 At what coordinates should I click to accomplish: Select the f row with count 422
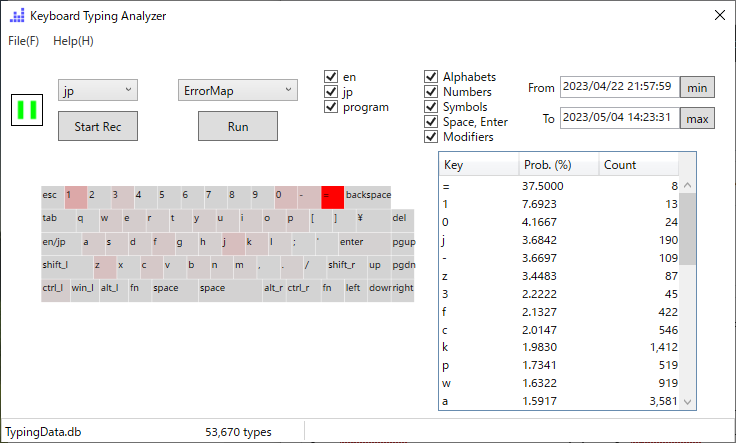tap(559, 312)
